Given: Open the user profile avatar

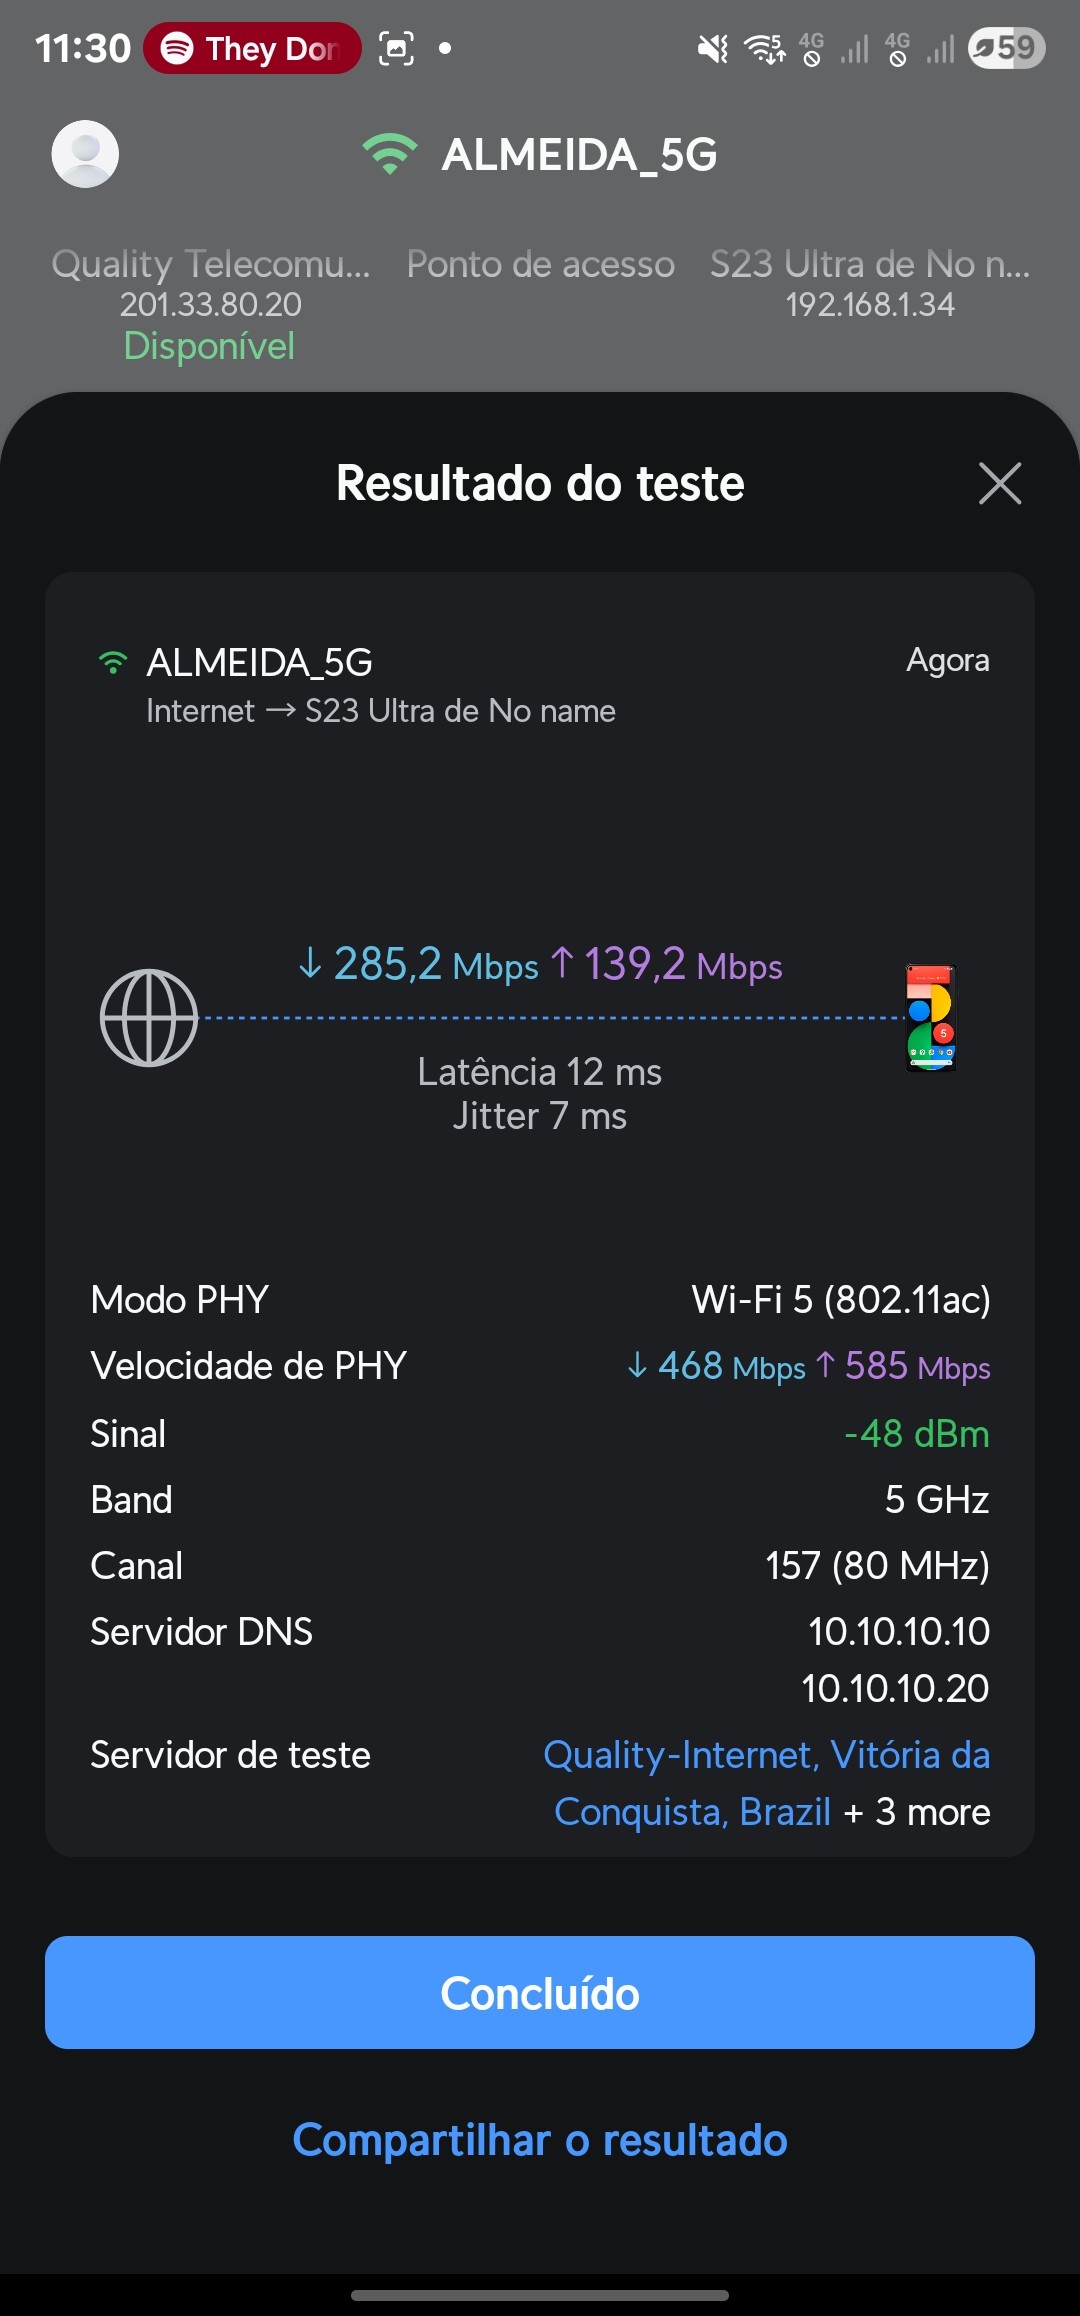Looking at the screenshot, I should tap(85, 154).
